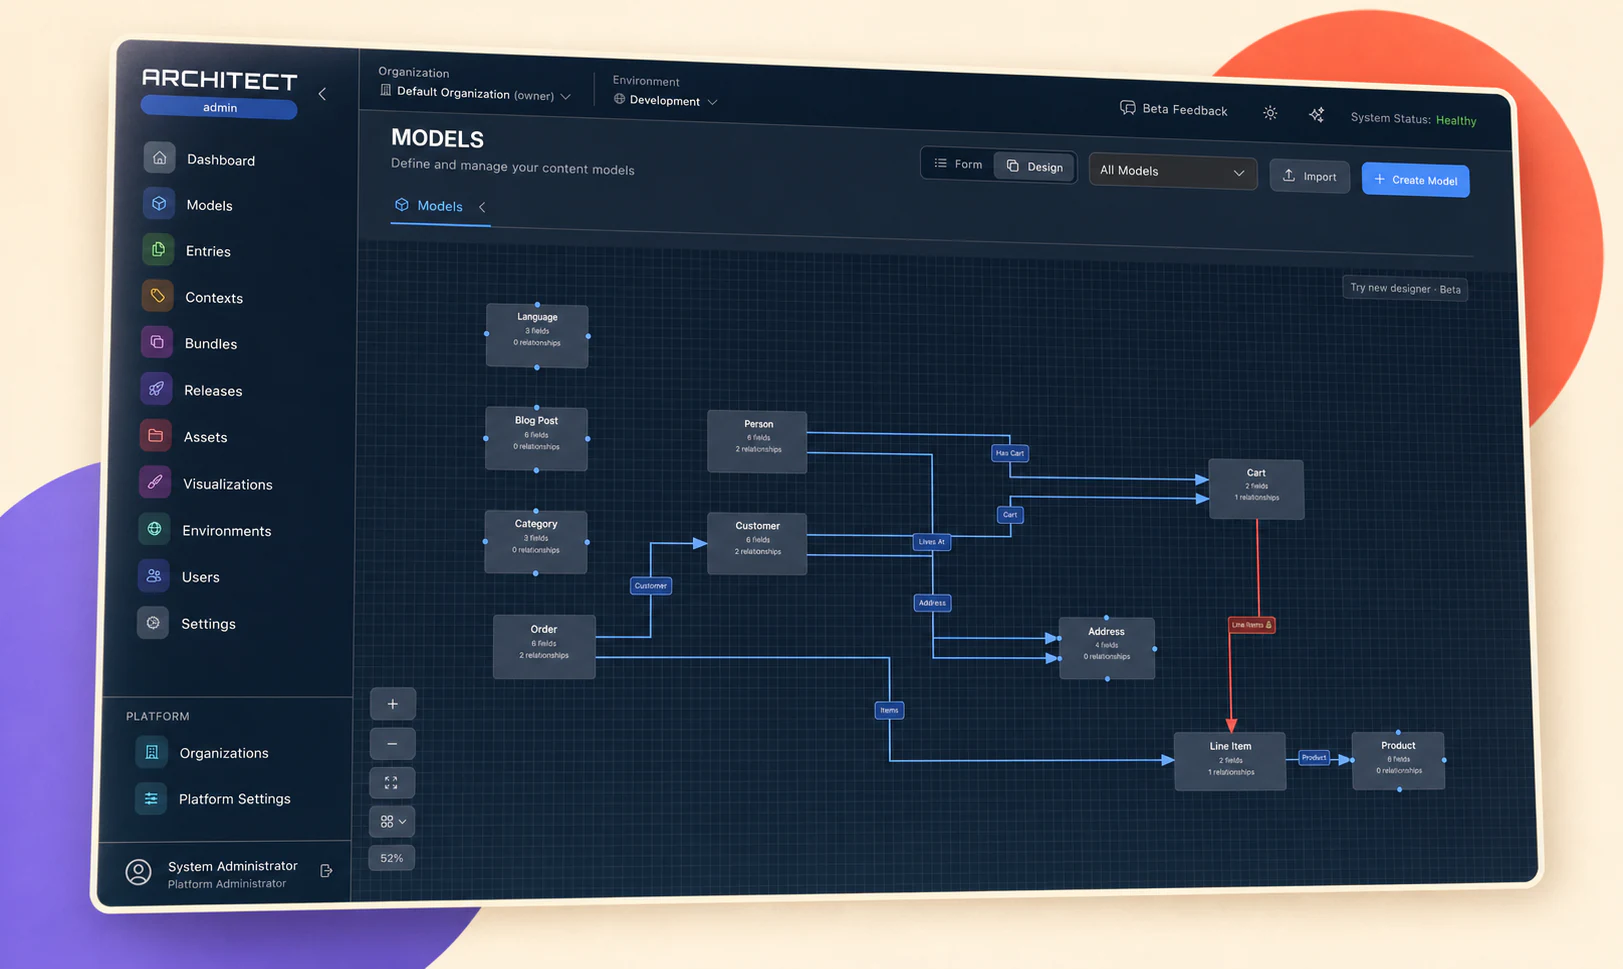Fit diagram to view icon
The image size is (1623, 969).
tap(391, 783)
